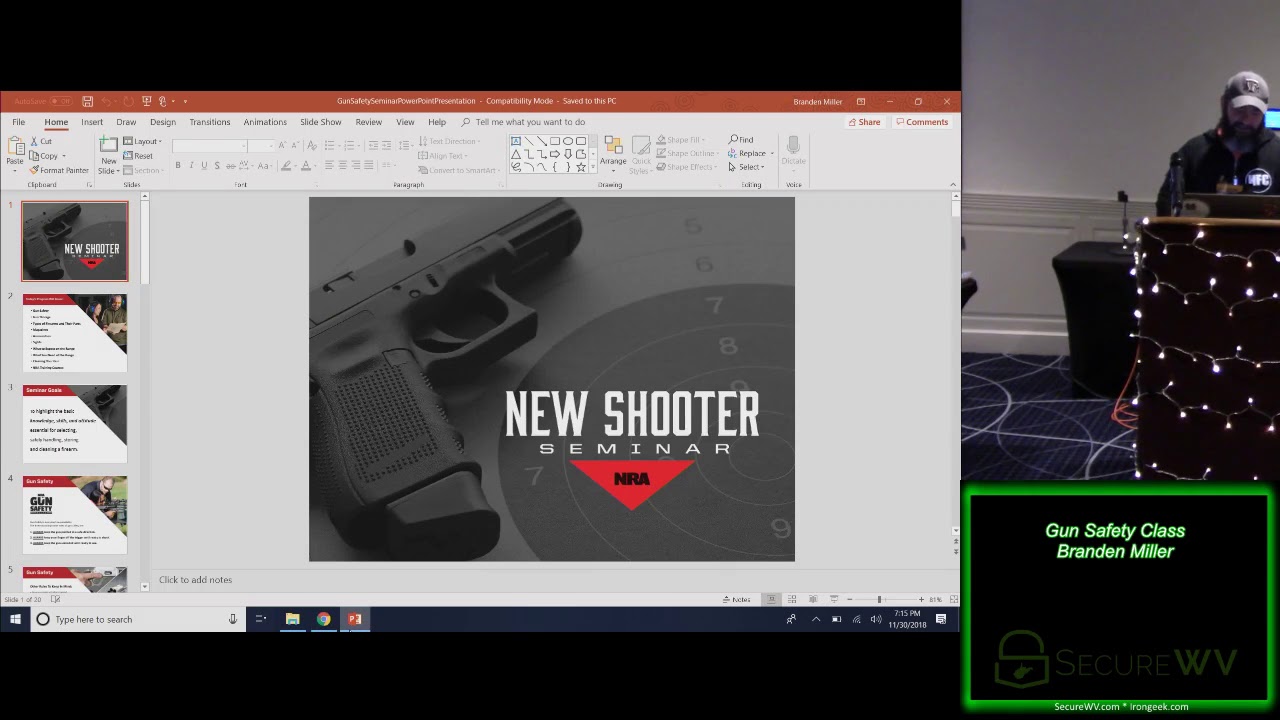Click the Paste clipboard icon
This screenshot has height=720, width=1280.
[x=14, y=146]
